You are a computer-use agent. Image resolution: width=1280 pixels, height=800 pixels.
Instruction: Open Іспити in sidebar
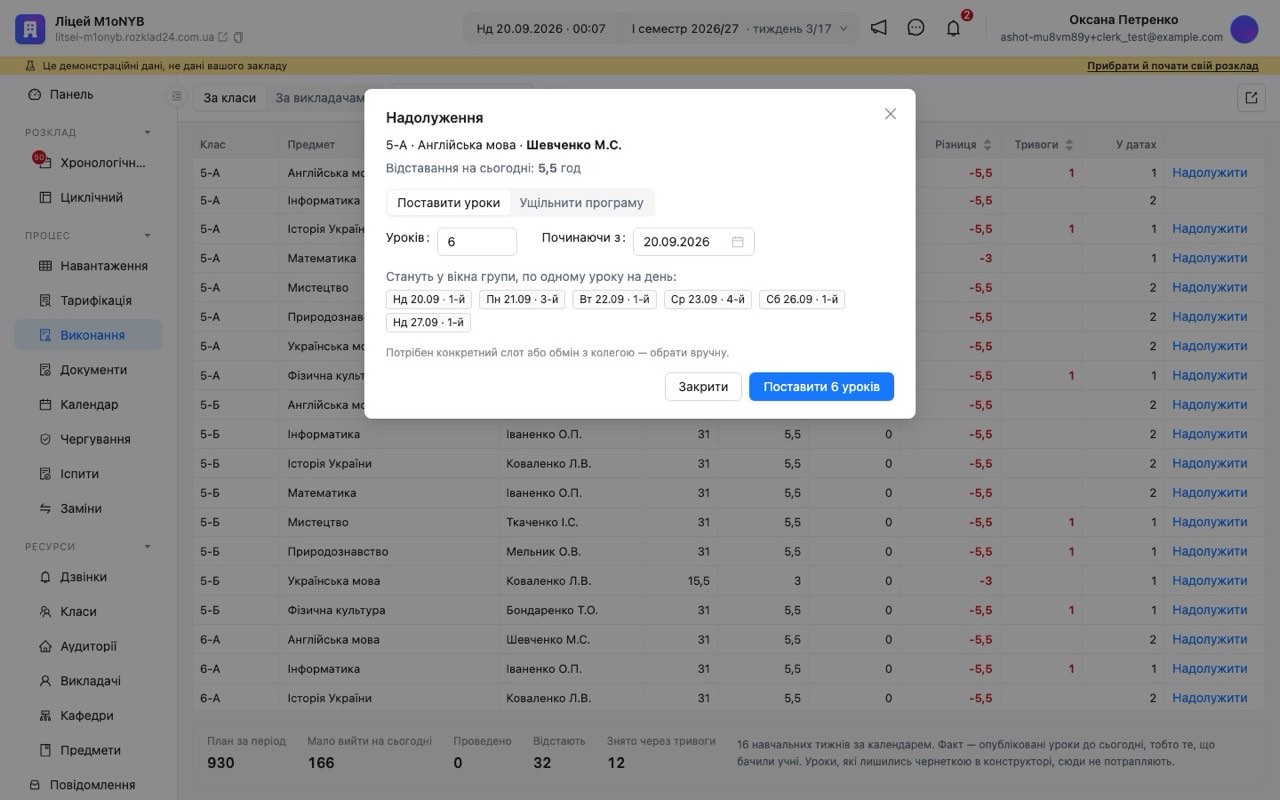coord(88,474)
